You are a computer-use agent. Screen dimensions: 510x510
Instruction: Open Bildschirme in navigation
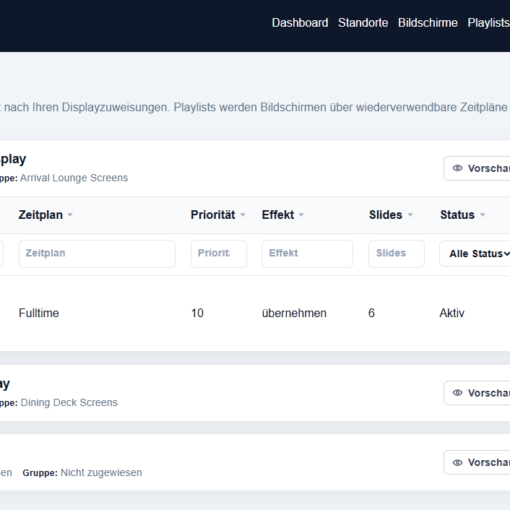coord(428,23)
